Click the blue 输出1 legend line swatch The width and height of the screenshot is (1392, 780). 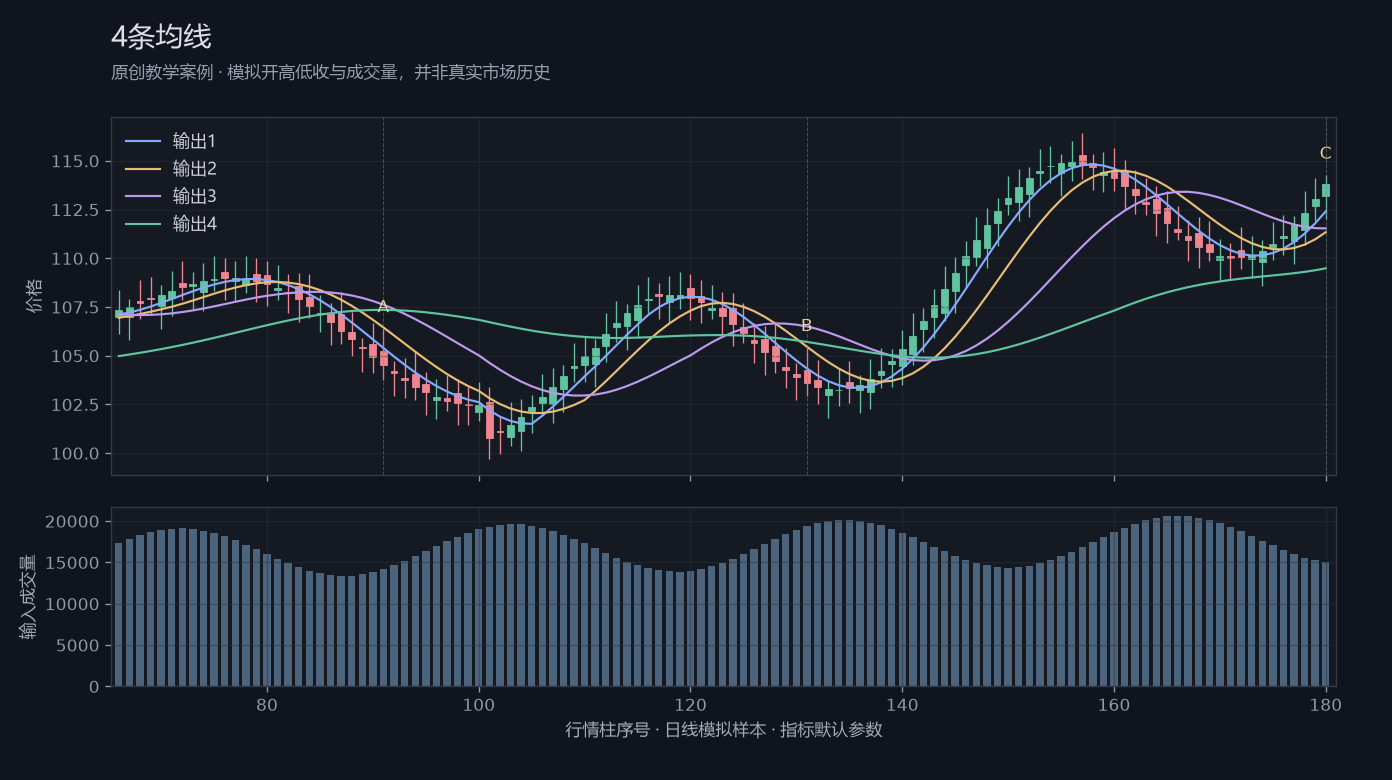point(143,141)
